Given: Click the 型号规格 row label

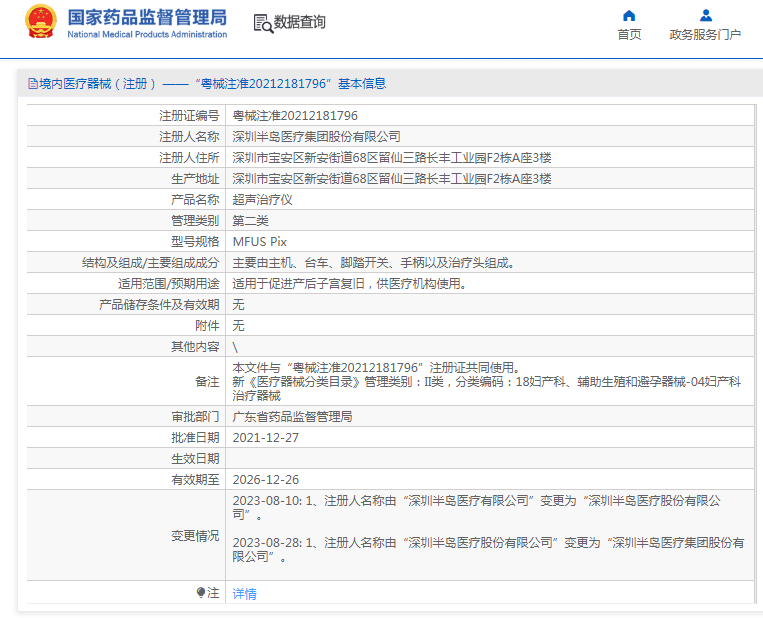Looking at the screenshot, I should pyautogui.click(x=195, y=242).
